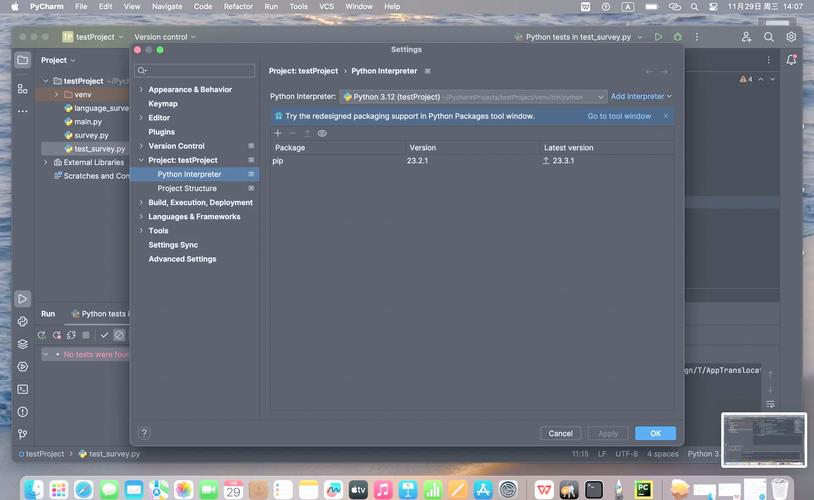
Task: Open the notifications bell icon
Action: [791, 60]
